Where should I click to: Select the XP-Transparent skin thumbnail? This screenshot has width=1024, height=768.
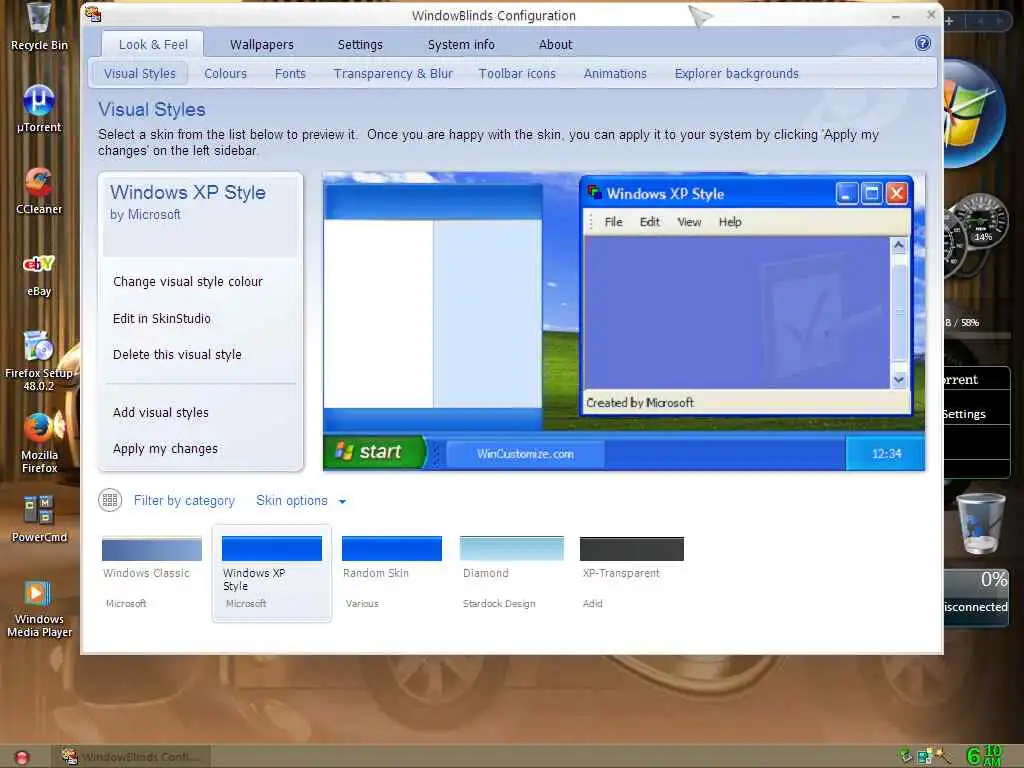(x=632, y=572)
